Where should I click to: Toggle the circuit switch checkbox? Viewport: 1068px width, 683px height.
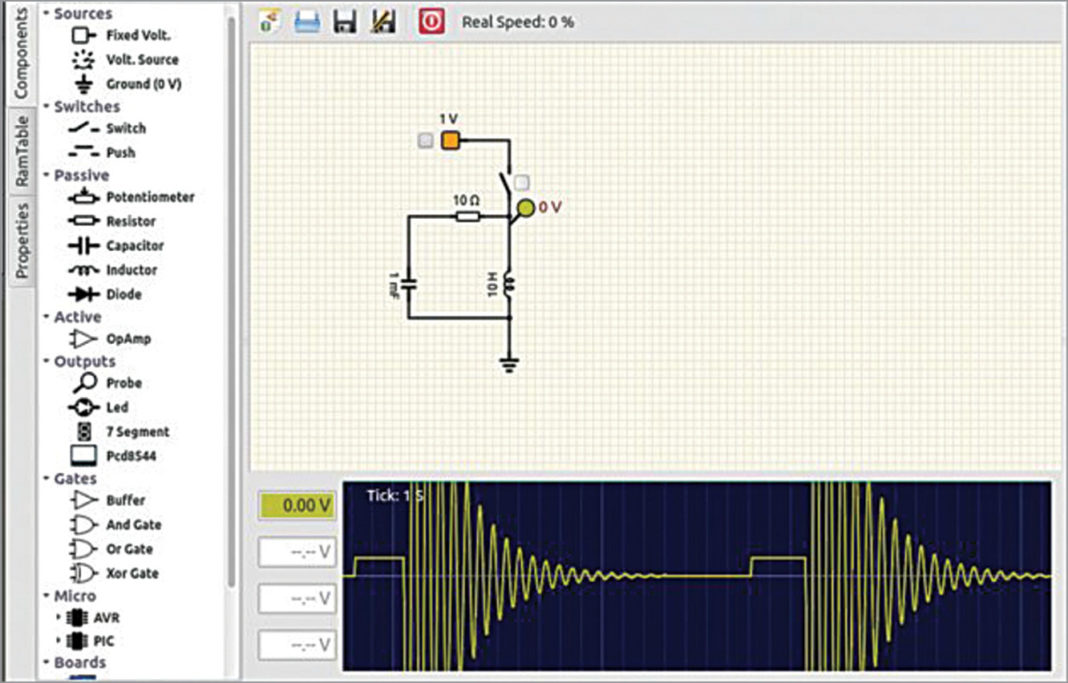tap(522, 183)
